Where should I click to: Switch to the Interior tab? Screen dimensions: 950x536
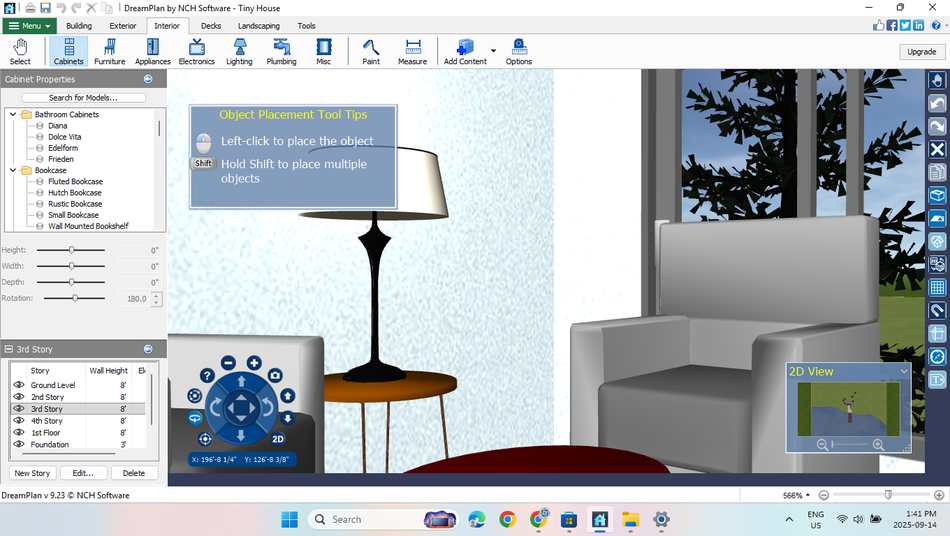(167, 26)
